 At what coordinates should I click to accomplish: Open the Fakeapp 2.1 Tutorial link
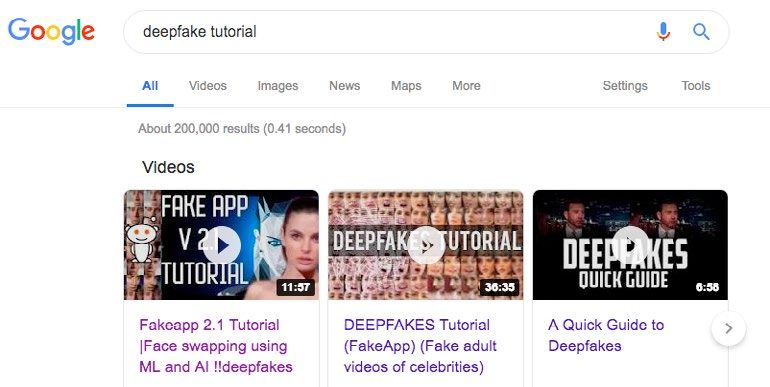(x=216, y=346)
